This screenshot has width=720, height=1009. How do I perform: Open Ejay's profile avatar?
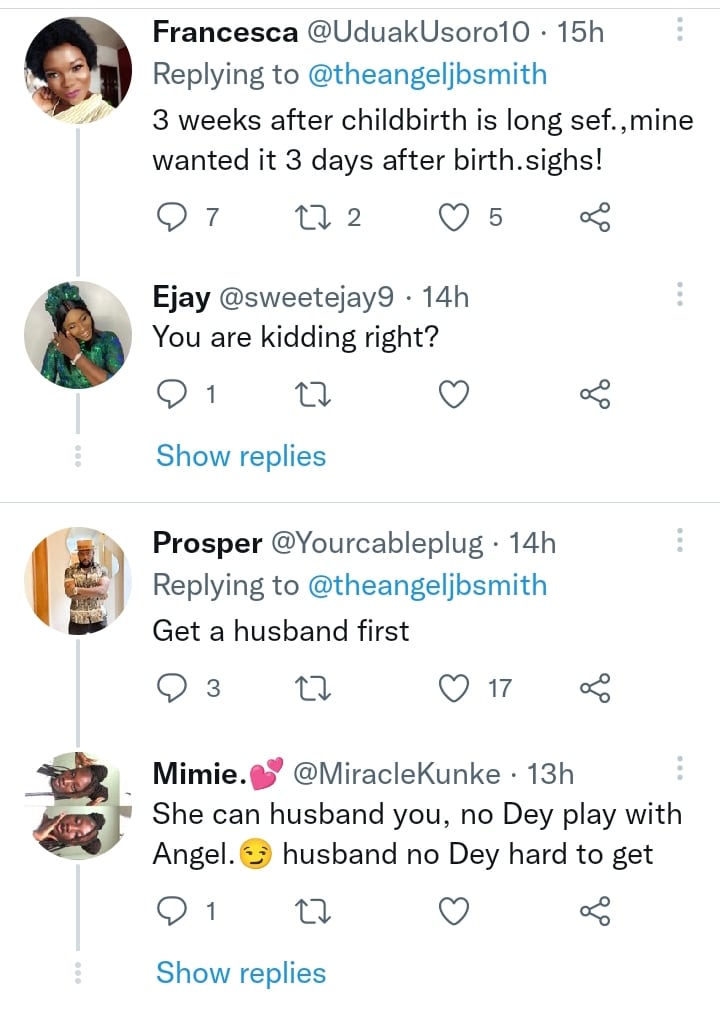78,335
